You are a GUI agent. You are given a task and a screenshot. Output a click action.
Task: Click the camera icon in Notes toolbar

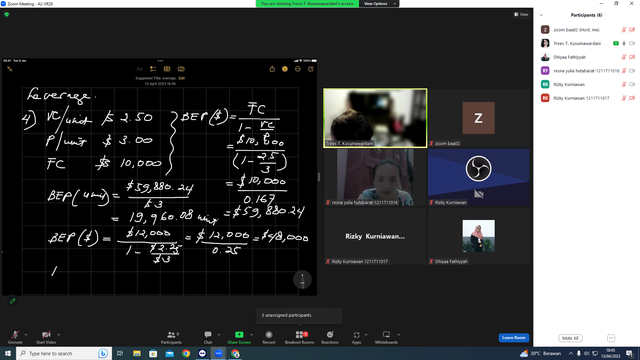(181, 69)
